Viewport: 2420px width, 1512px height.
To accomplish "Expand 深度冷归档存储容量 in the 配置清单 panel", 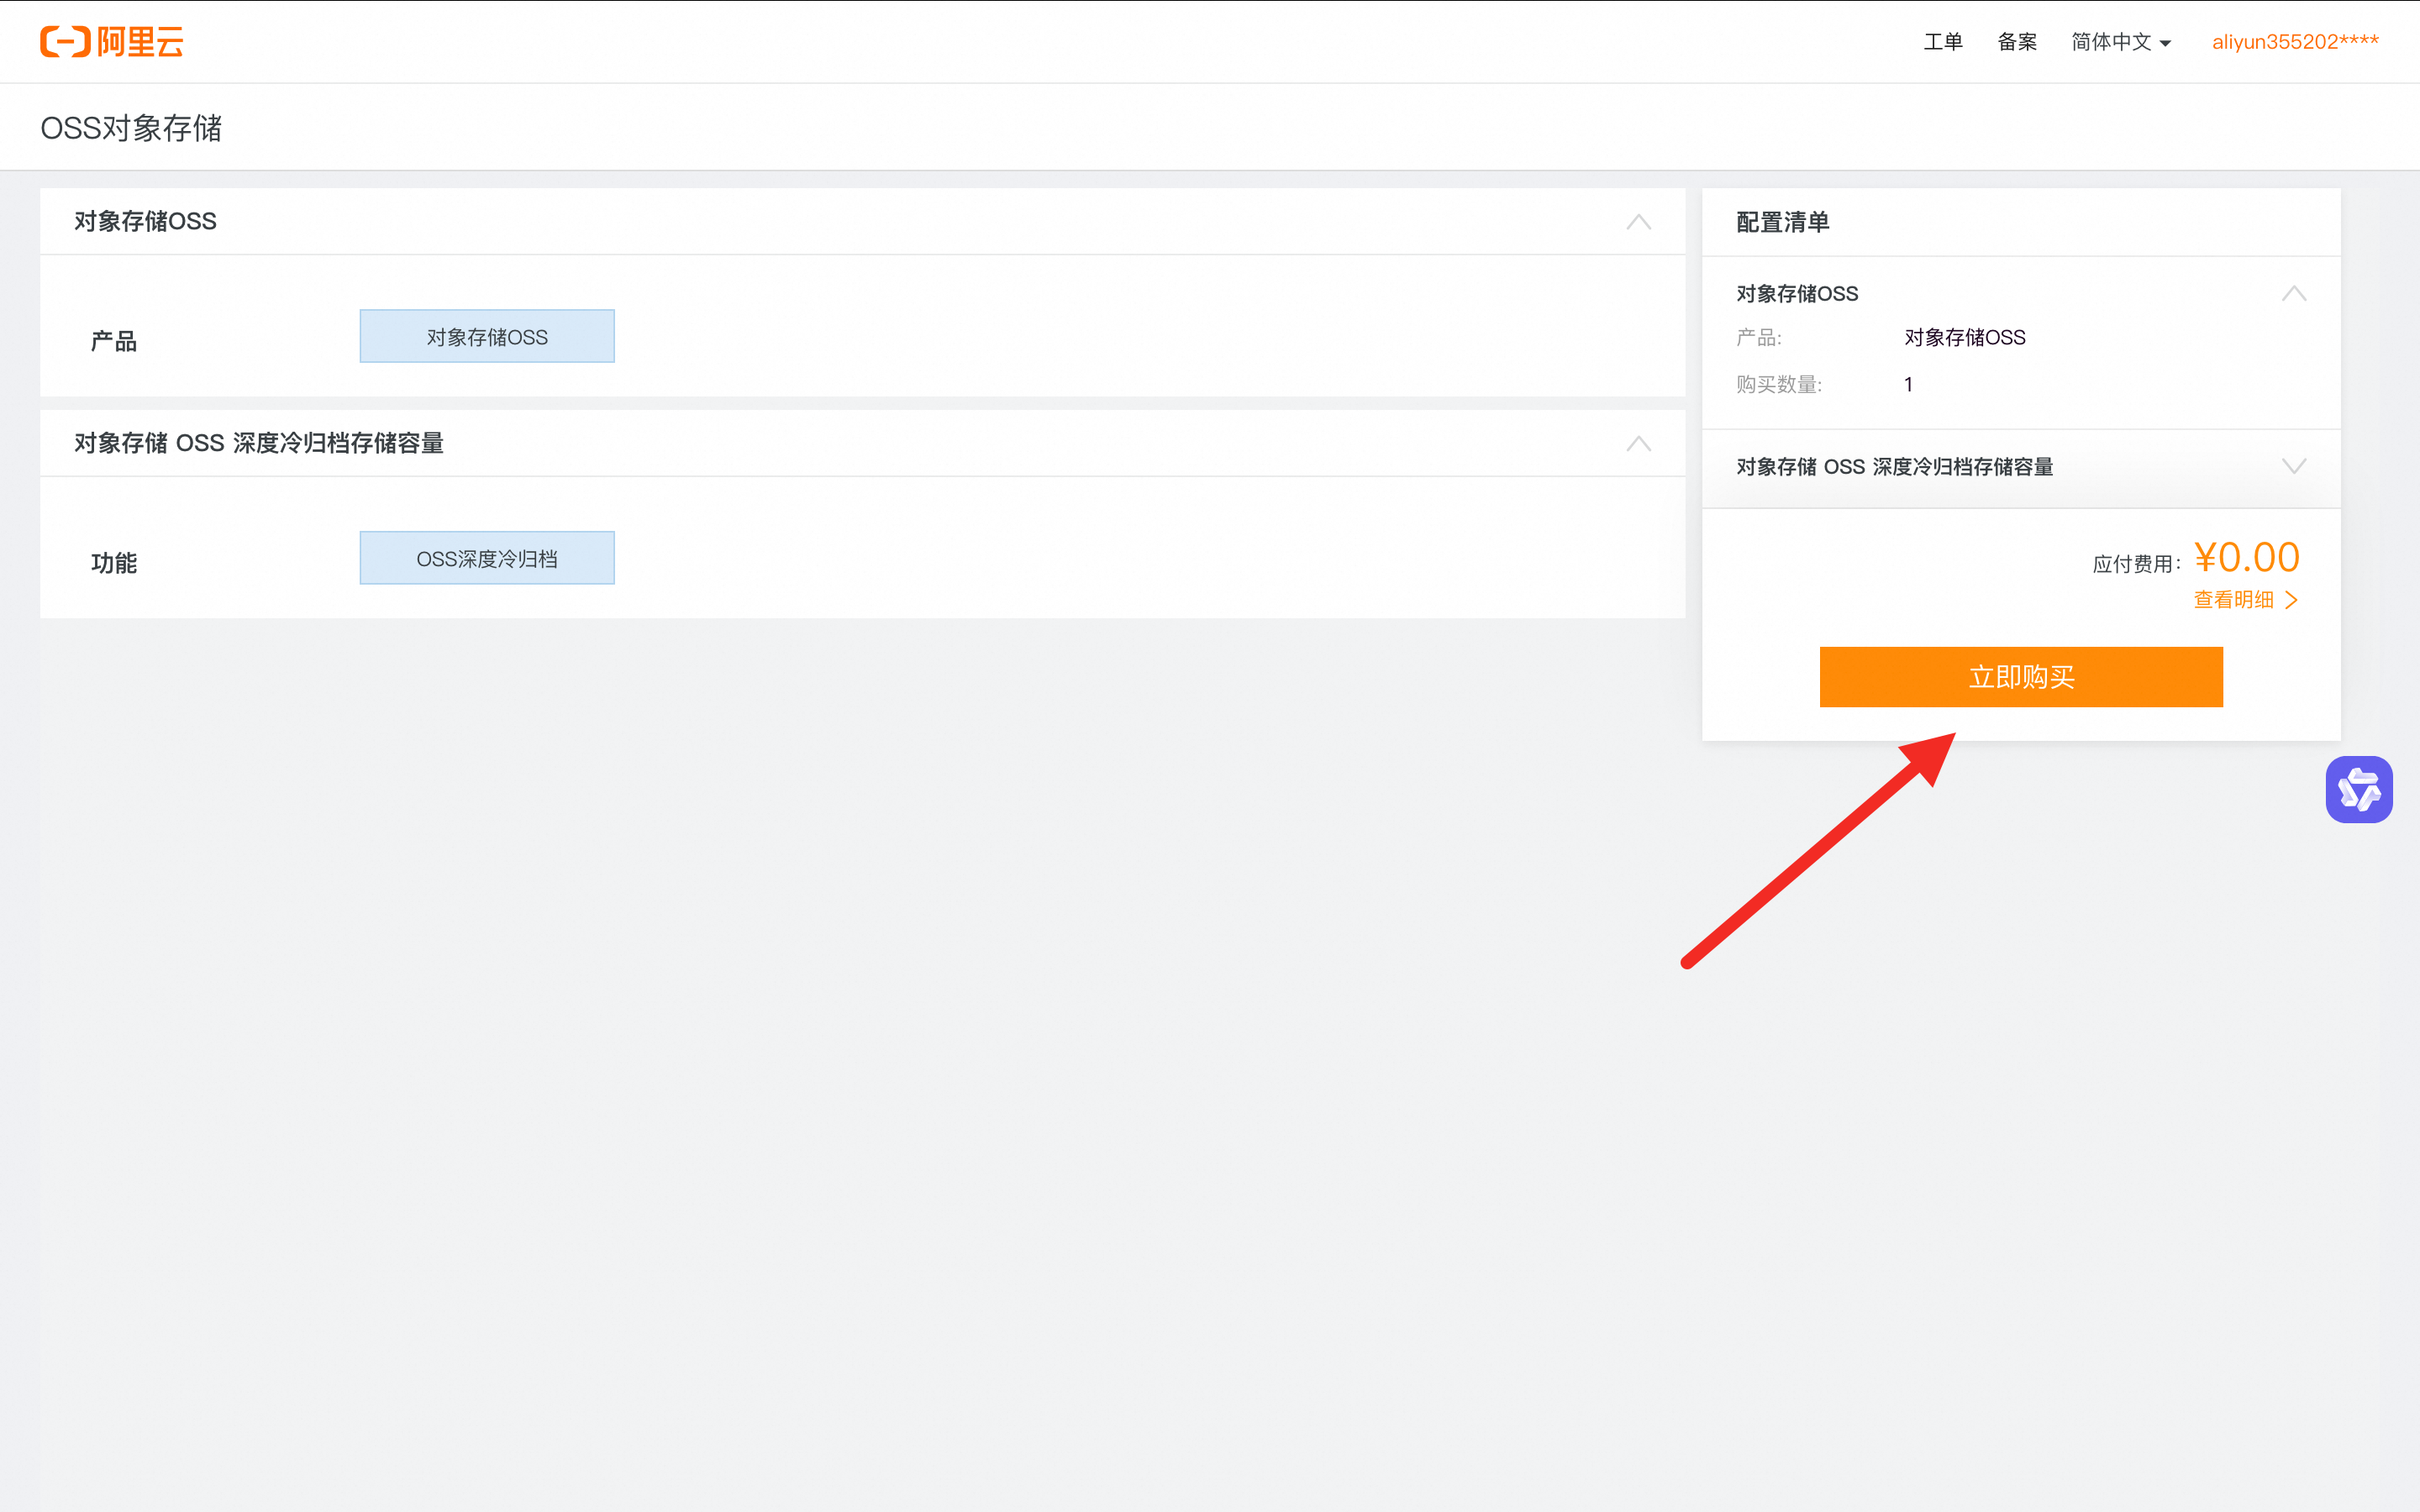I will coord(2293,467).
